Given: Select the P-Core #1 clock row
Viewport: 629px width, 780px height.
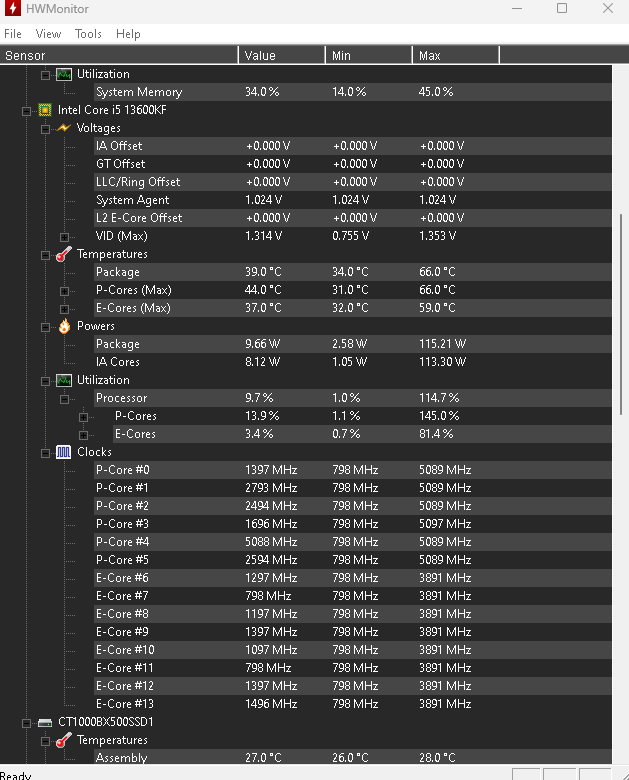Looking at the screenshot, I should click(353, 488).
